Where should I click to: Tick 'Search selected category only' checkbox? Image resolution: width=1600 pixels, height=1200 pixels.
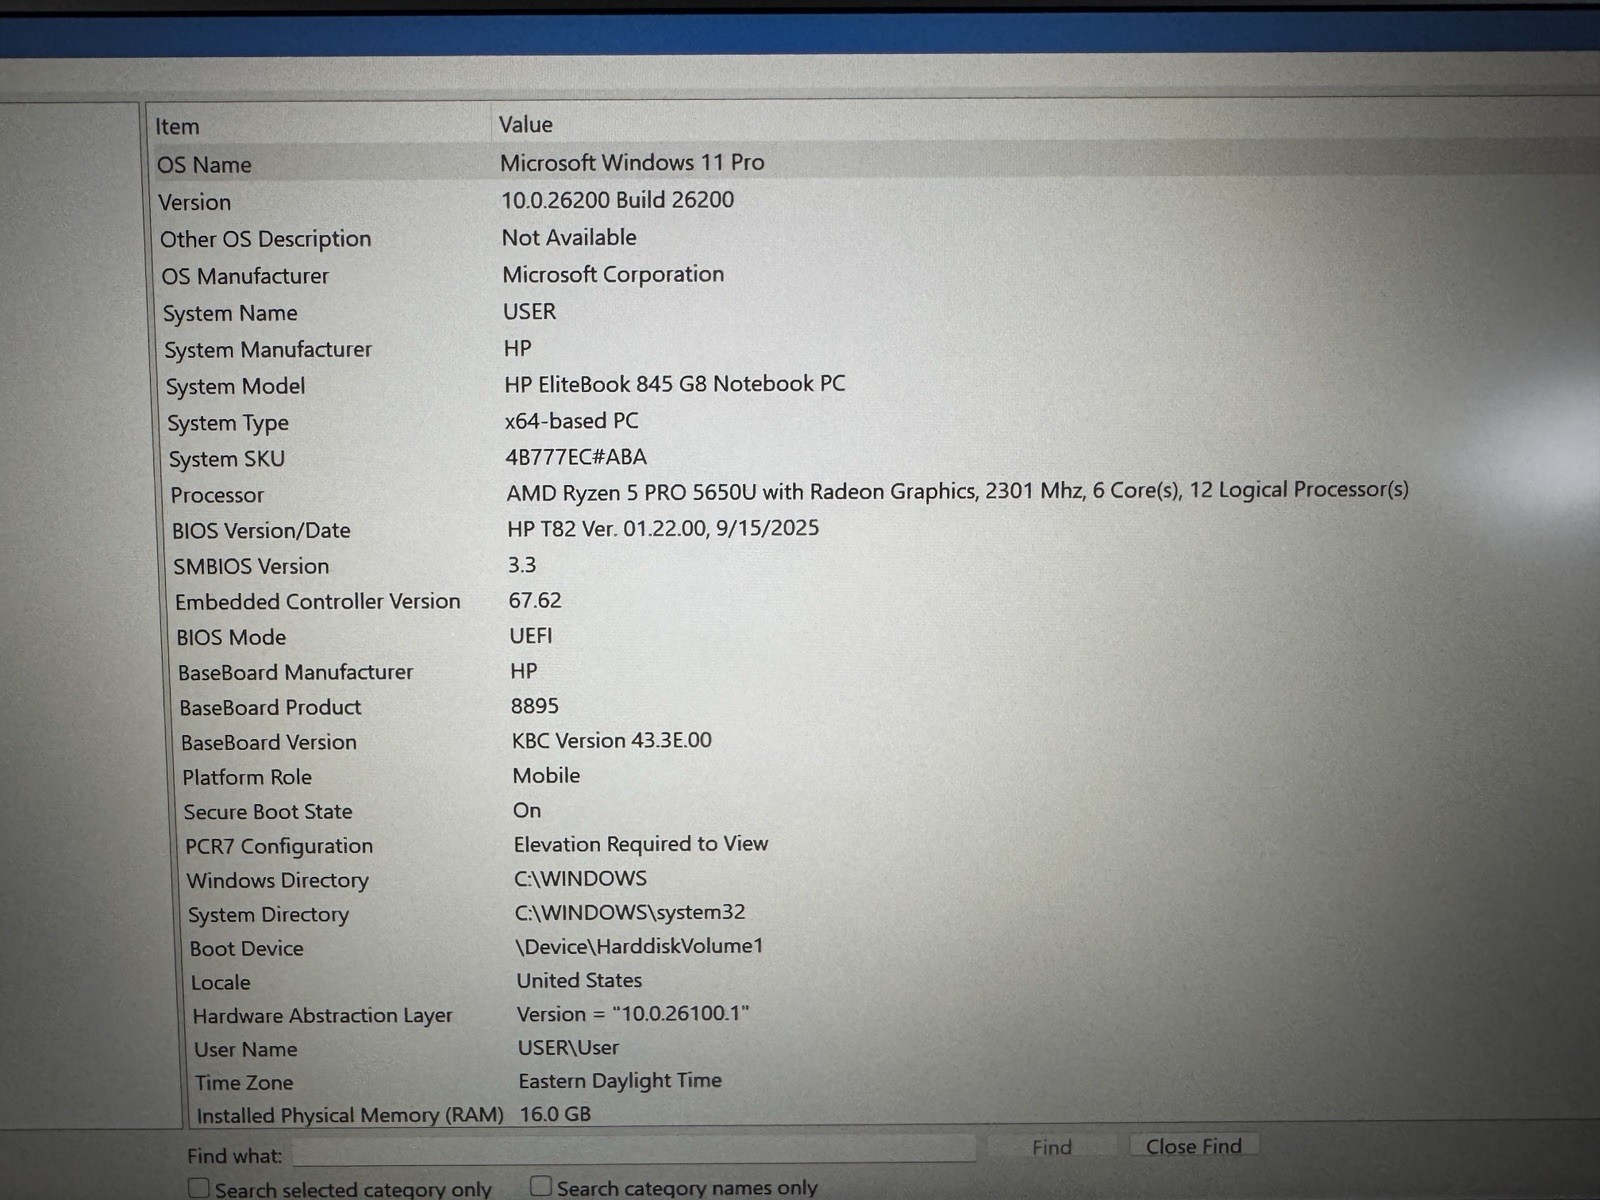pos(199,1188)
